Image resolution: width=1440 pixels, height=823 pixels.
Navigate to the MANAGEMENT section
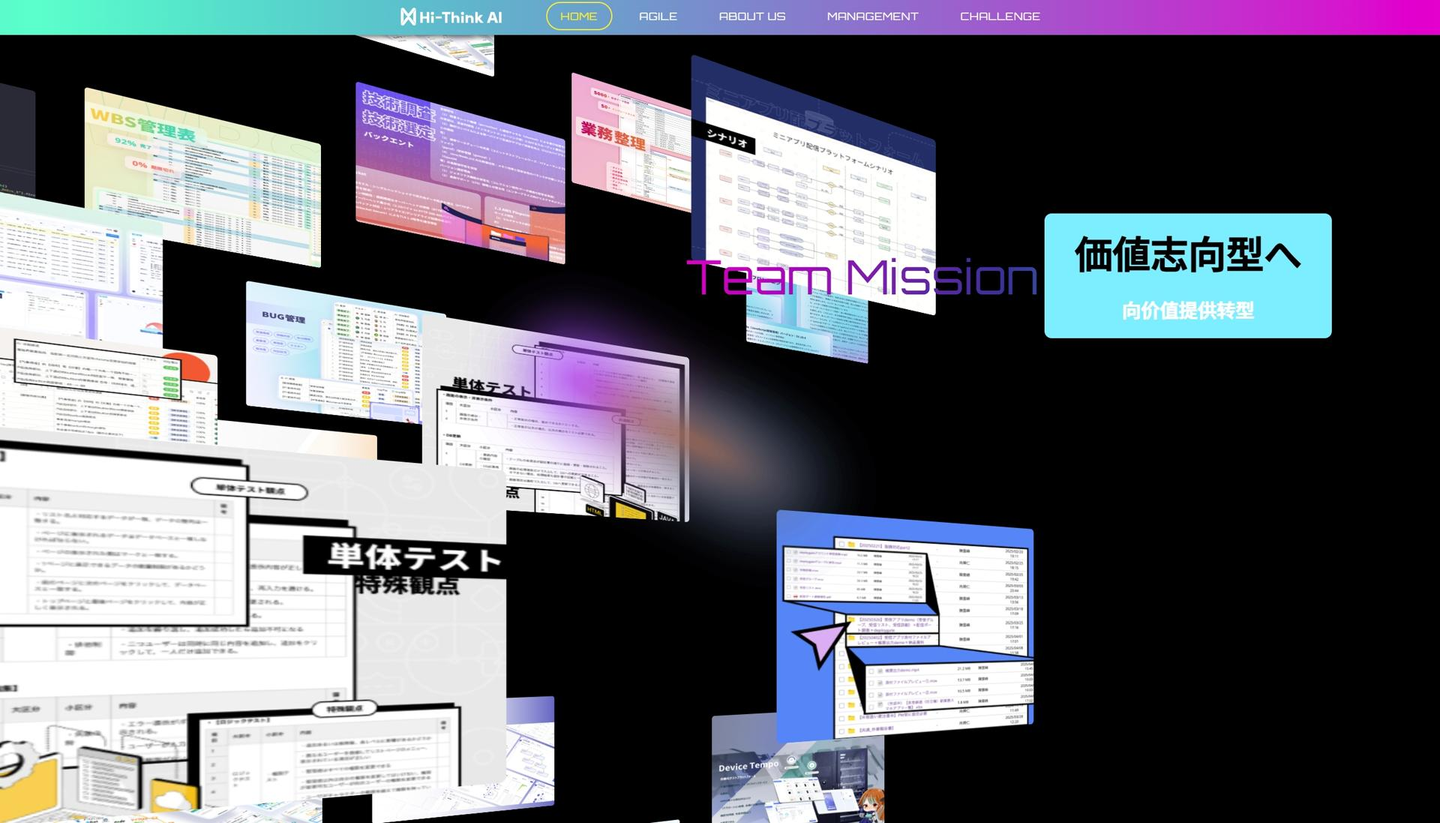pyautogui.click(x=872, y=16)
